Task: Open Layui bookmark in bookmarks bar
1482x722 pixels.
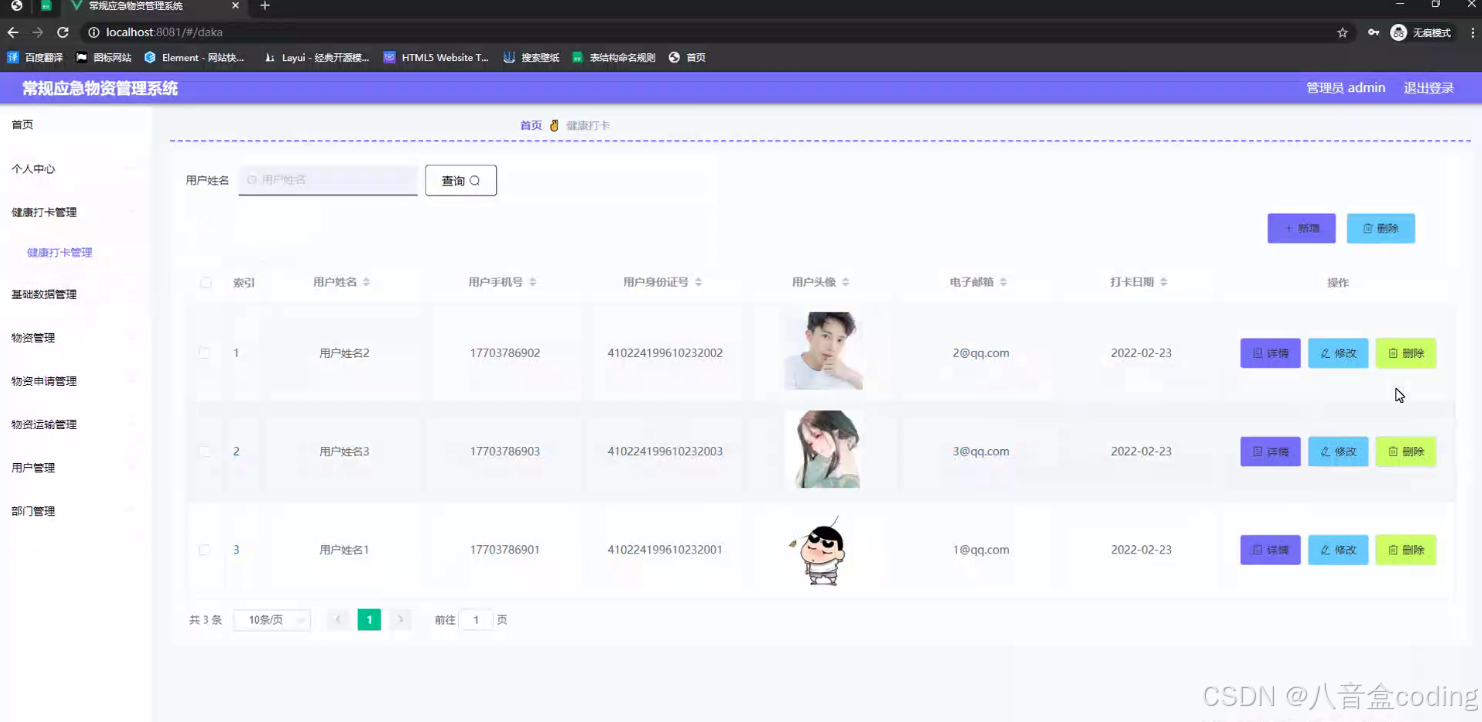Action: [x=317, y=58]
